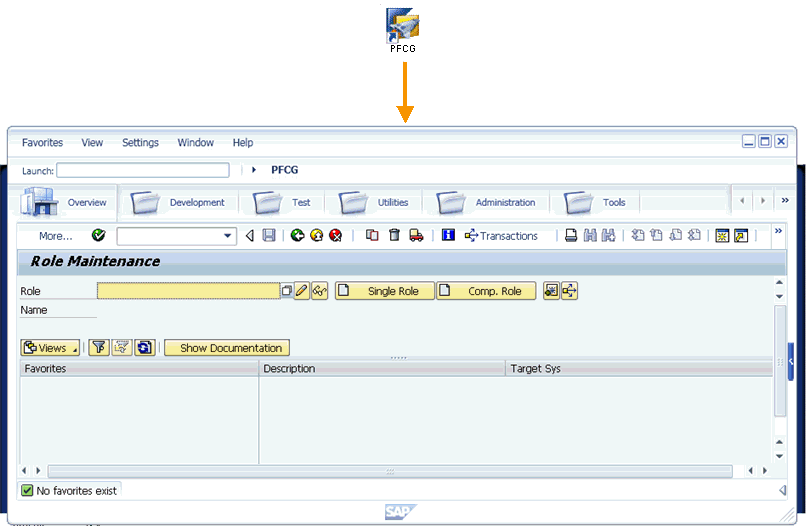Click the Show Documentation button
Screen dimensions: 807x526
(x=227, y=348)
